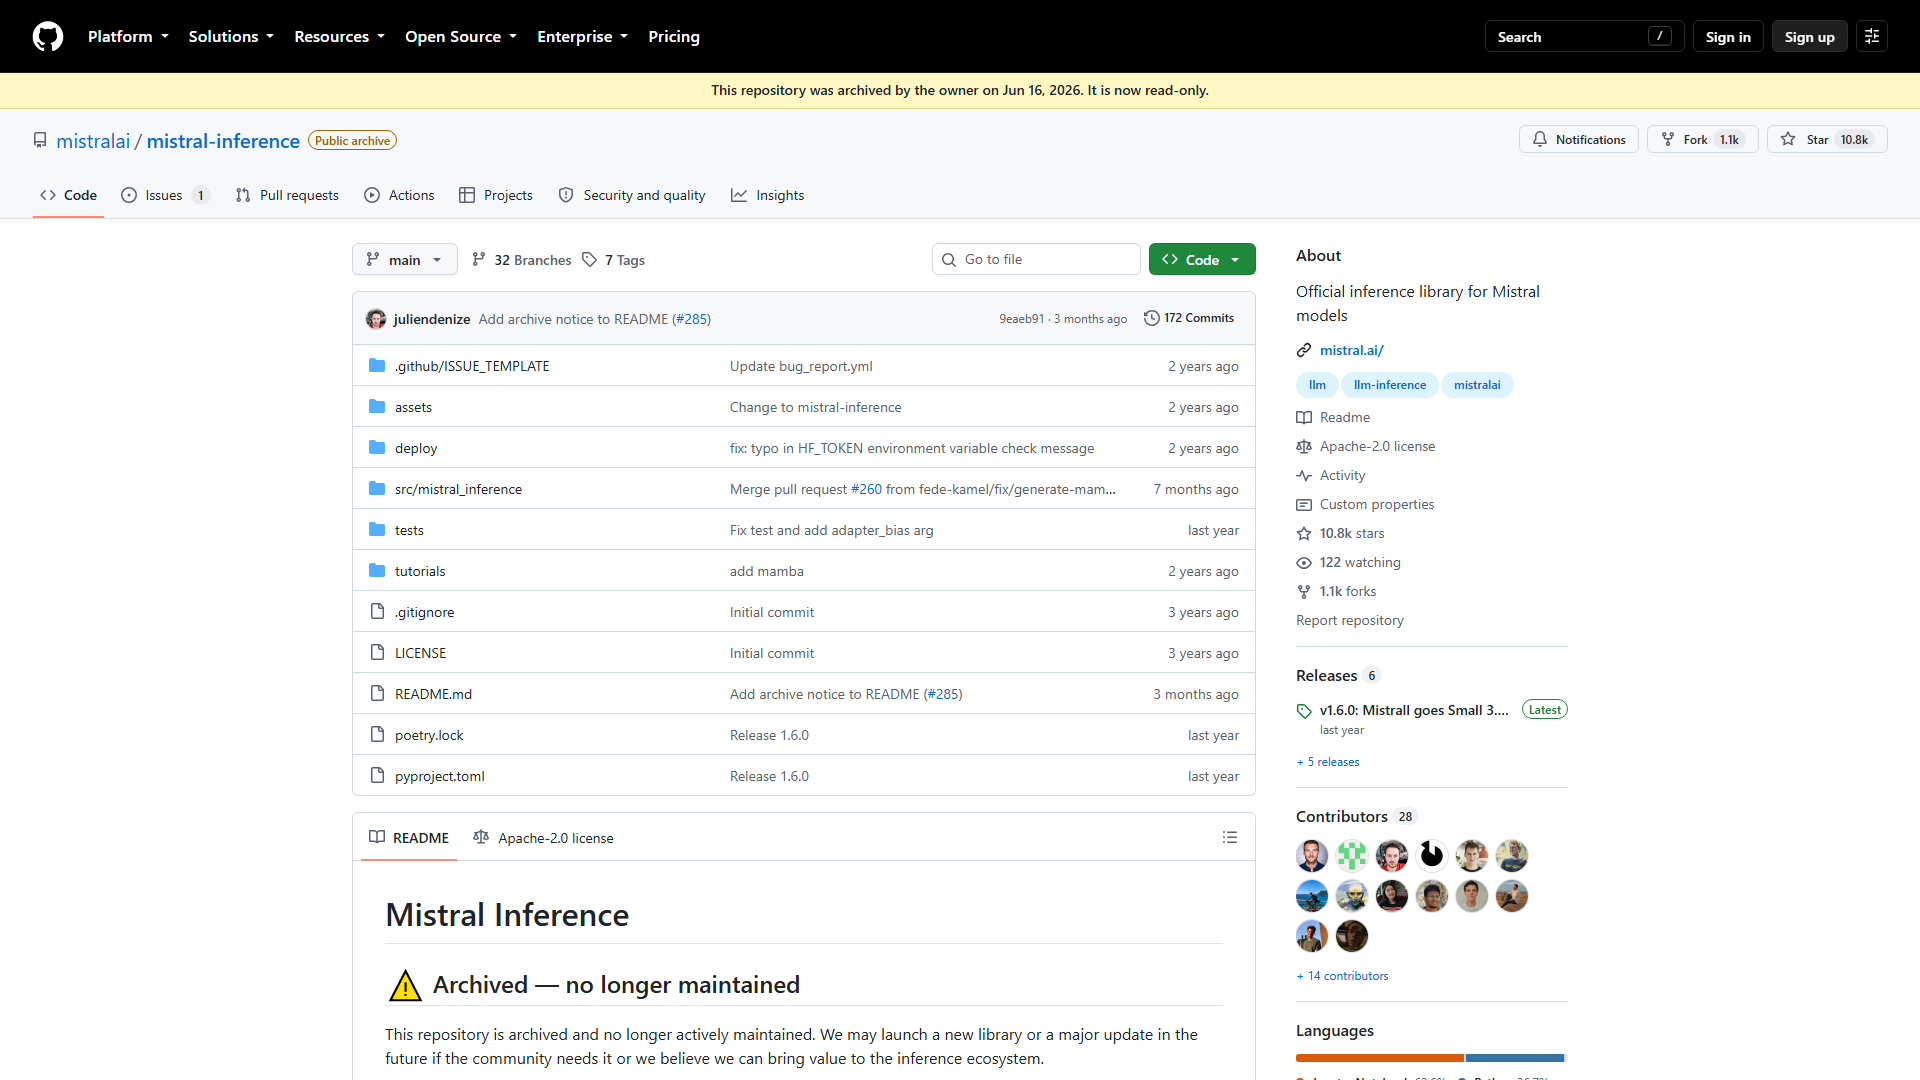Open the Actions tab
The width and height of the screenshot is (1920, 1080).
[399, 195]
